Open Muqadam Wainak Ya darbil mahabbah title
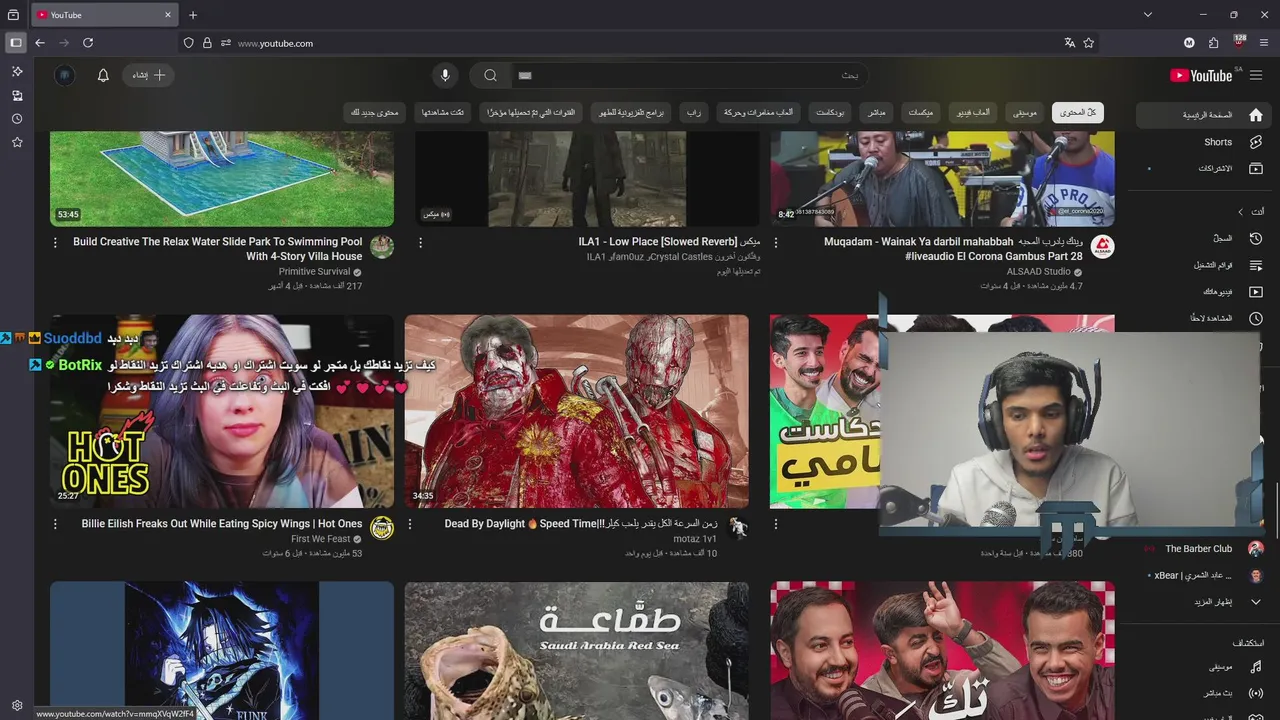The width and height of the screenshot is (1280, 720). tap(953, 249)
